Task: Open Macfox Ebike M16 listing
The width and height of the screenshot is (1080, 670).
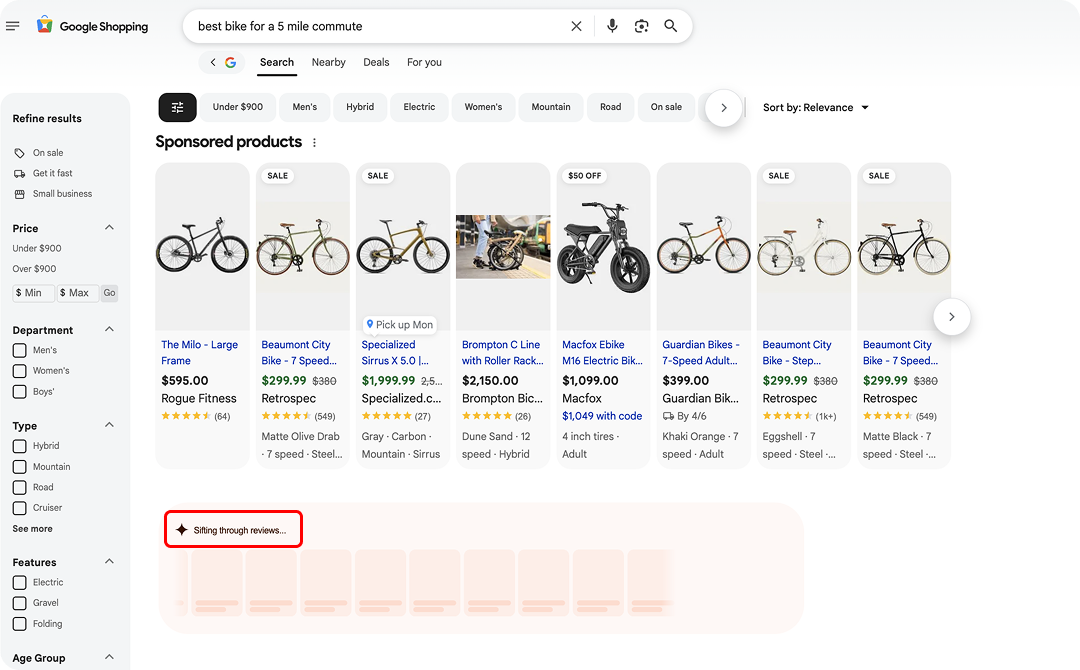Action: pos(603,353)
